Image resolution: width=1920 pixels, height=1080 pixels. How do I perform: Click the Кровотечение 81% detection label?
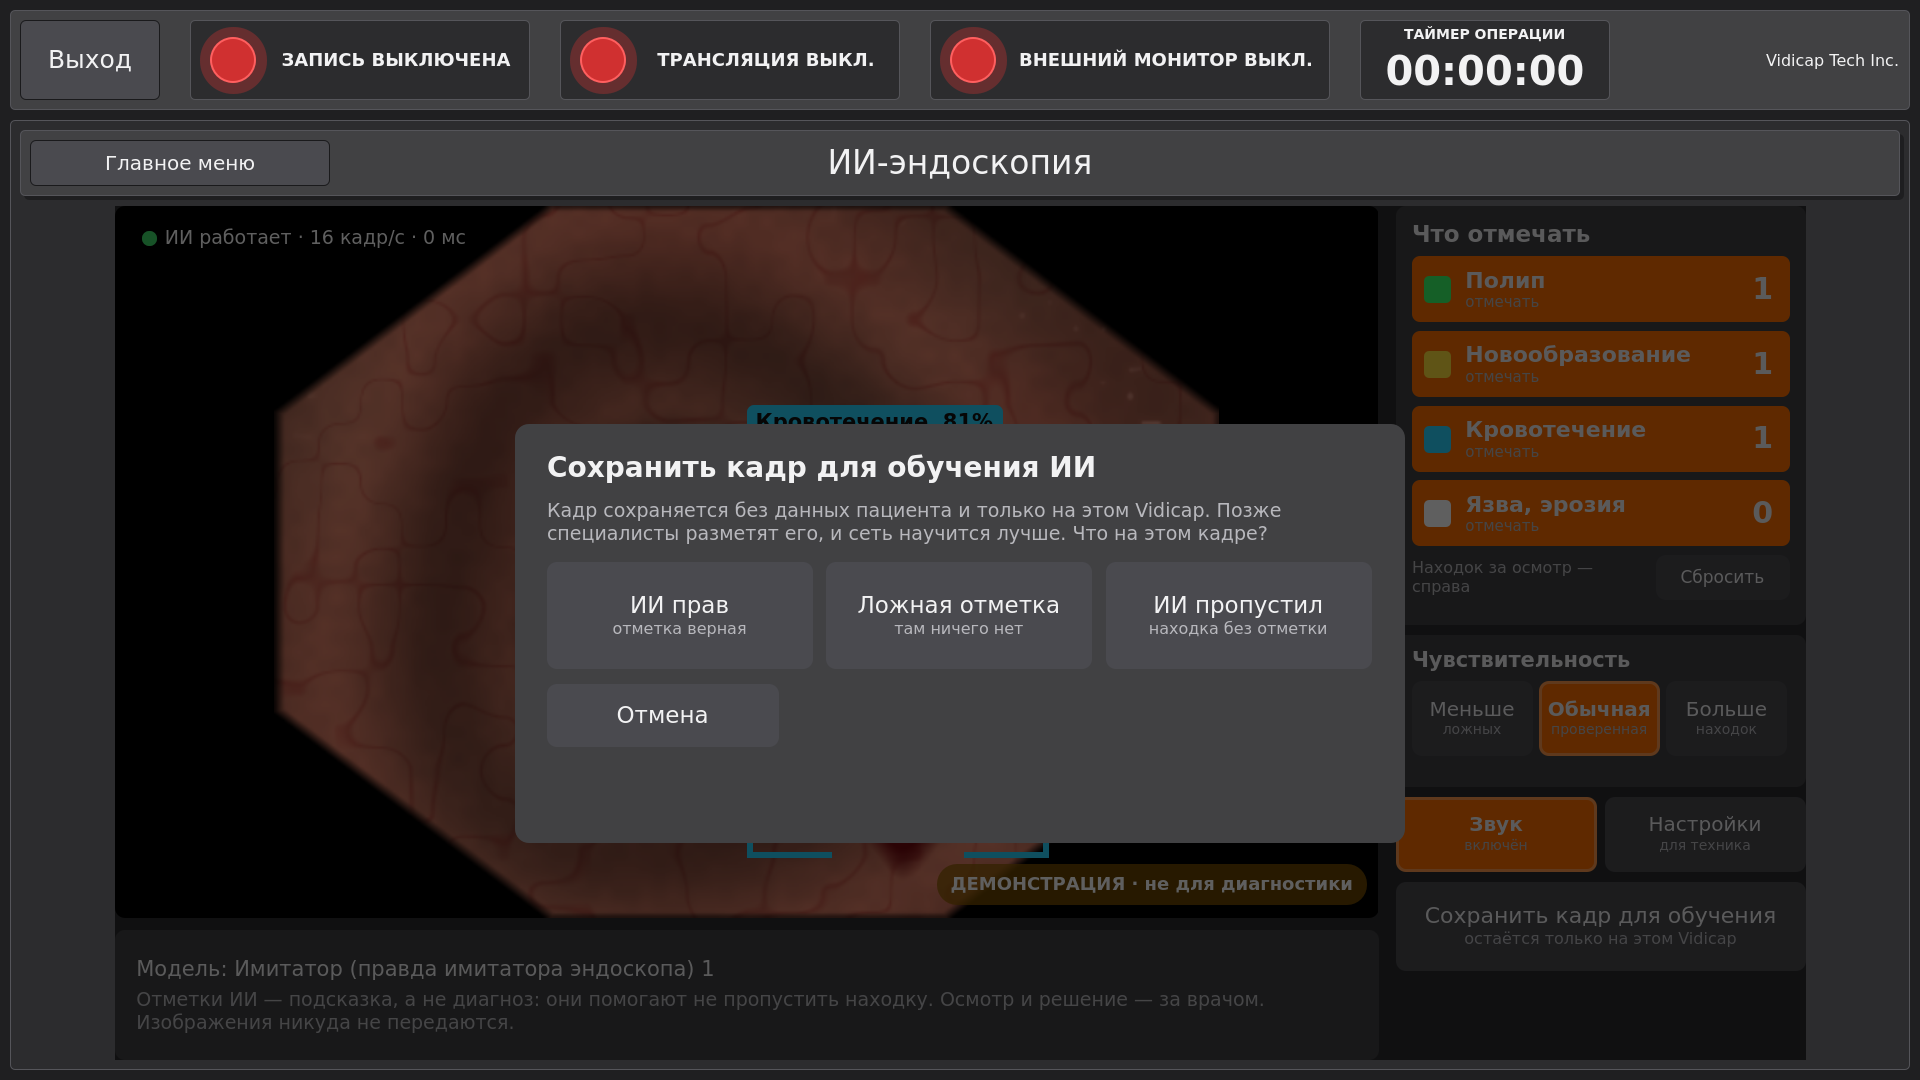[x=875, y=416]
